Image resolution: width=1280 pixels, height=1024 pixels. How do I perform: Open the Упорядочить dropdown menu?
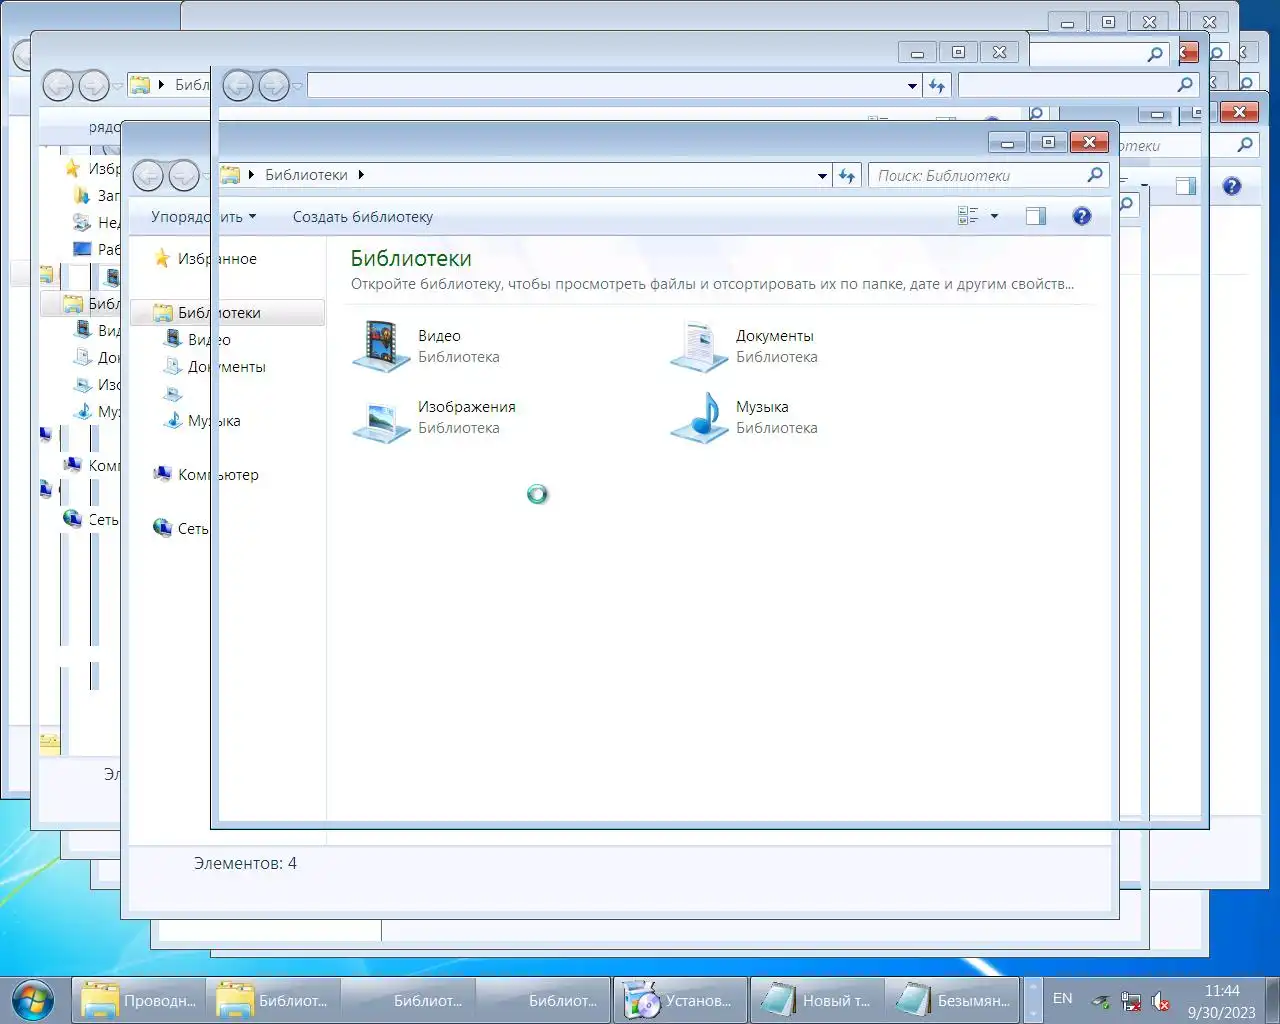point(204,217)
